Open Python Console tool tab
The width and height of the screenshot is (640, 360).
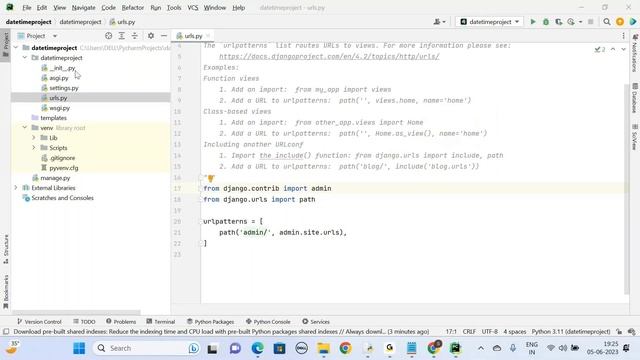pyautogui.click(x=268, y=322)
